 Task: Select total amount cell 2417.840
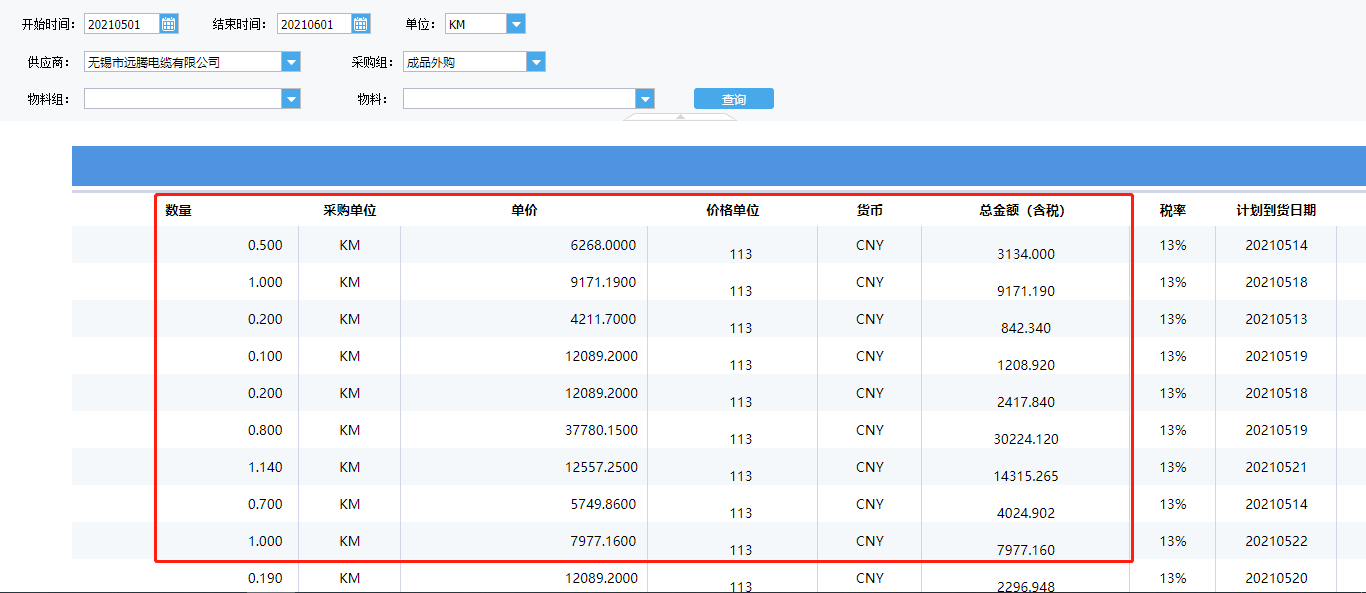(x=1025, y=402)
